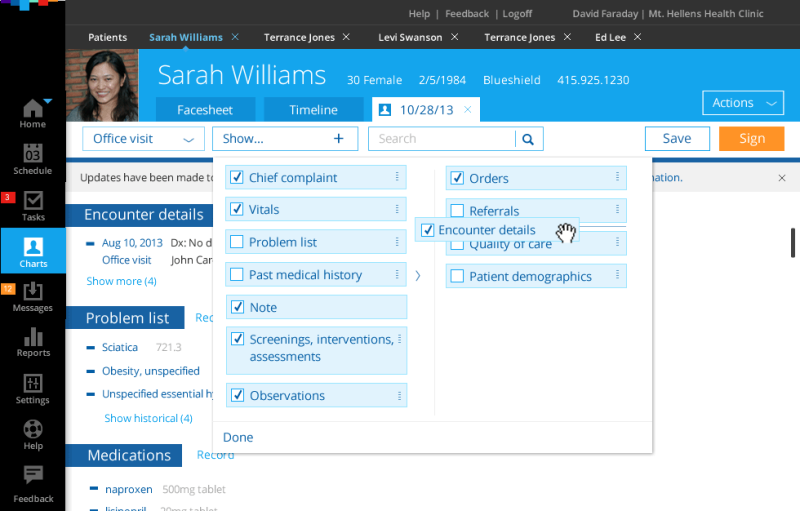Click the arrow between the two columns
The image size is (800, 511).
click(x=418, y=276)
